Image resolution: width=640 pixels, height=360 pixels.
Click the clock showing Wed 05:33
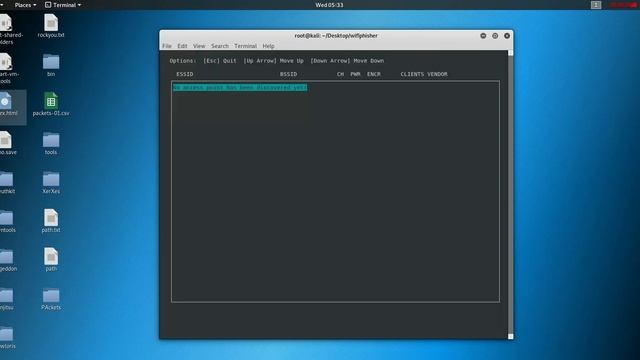pyautogui.click(x=329, y=5)
